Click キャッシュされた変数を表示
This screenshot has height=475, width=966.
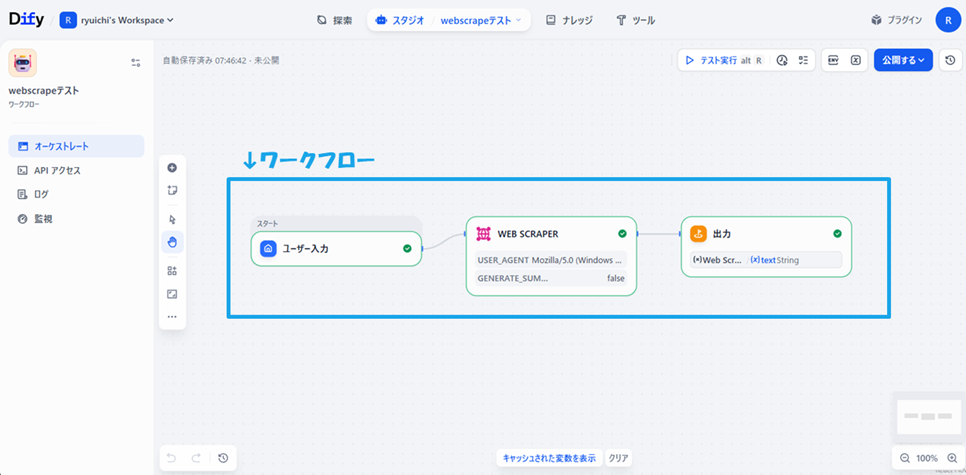(x=550, y=458)
